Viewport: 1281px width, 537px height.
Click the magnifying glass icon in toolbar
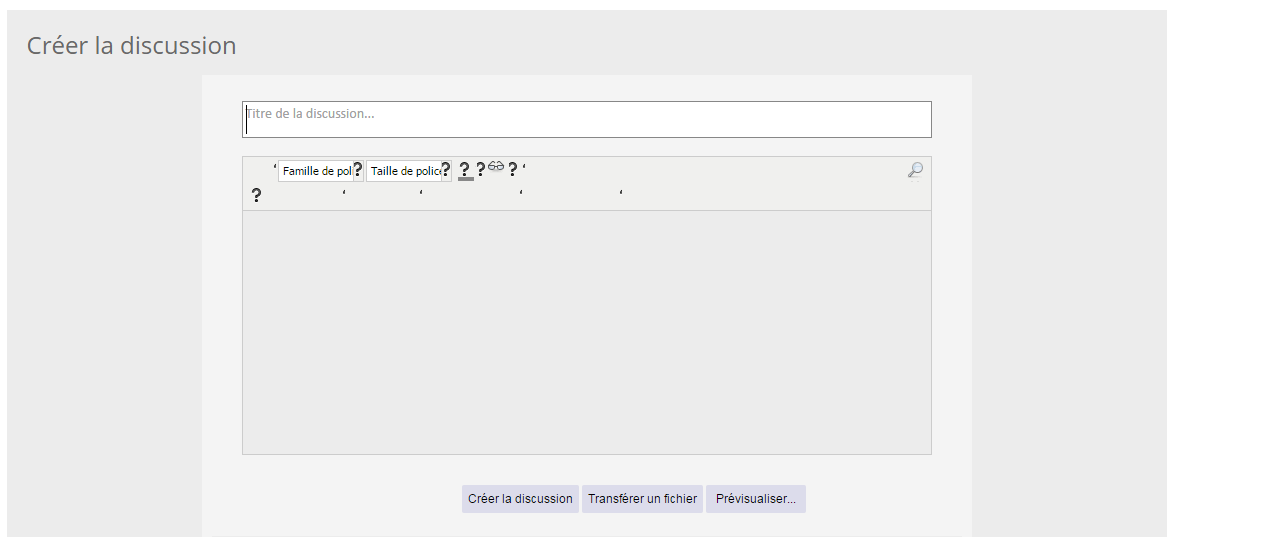pos(915,170)
